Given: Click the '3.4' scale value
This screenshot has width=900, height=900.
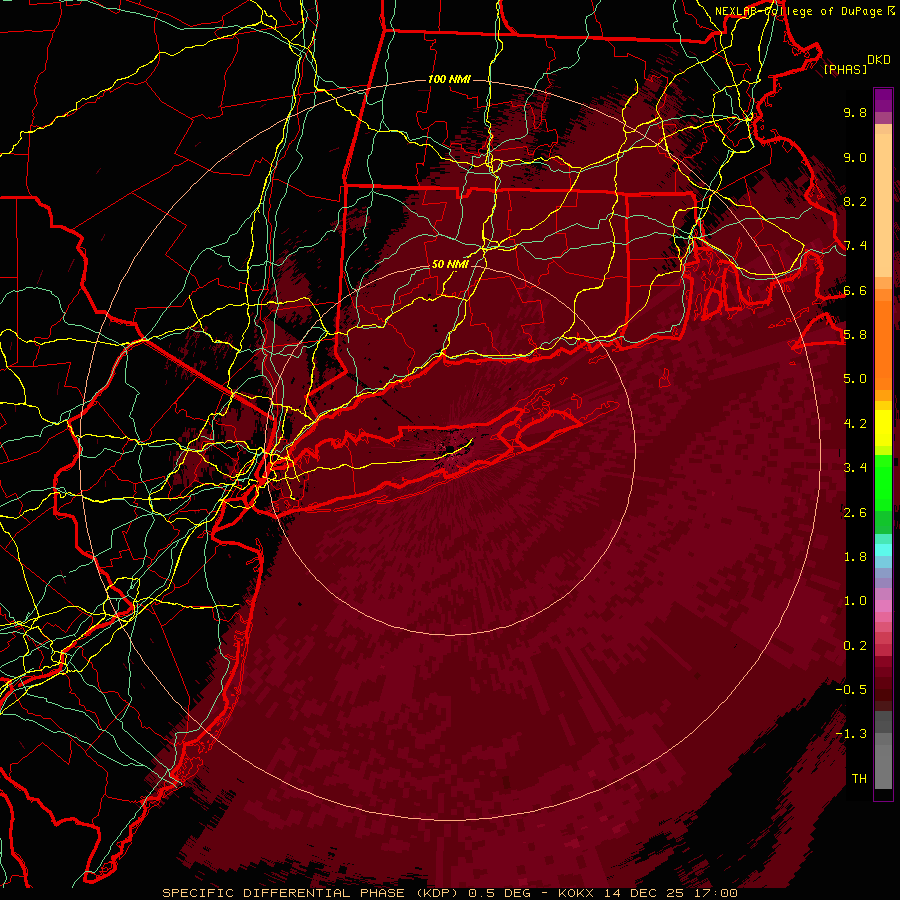Looking at the screenshot, I should tap(855, 468).
